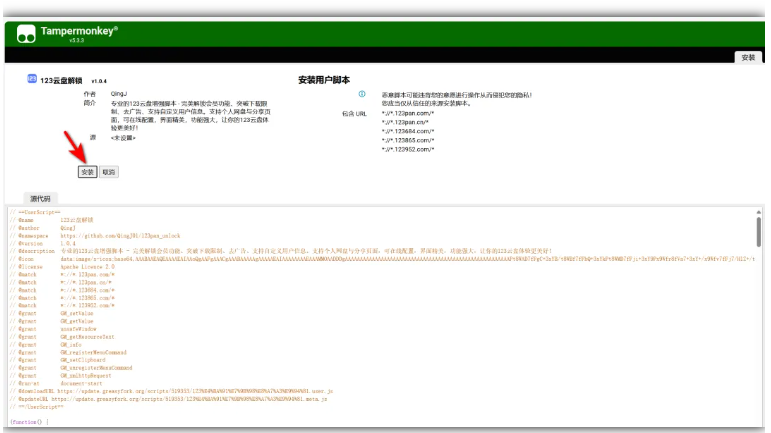
Task: Click the @author QingJ line in source code
Action: [43, 228]
